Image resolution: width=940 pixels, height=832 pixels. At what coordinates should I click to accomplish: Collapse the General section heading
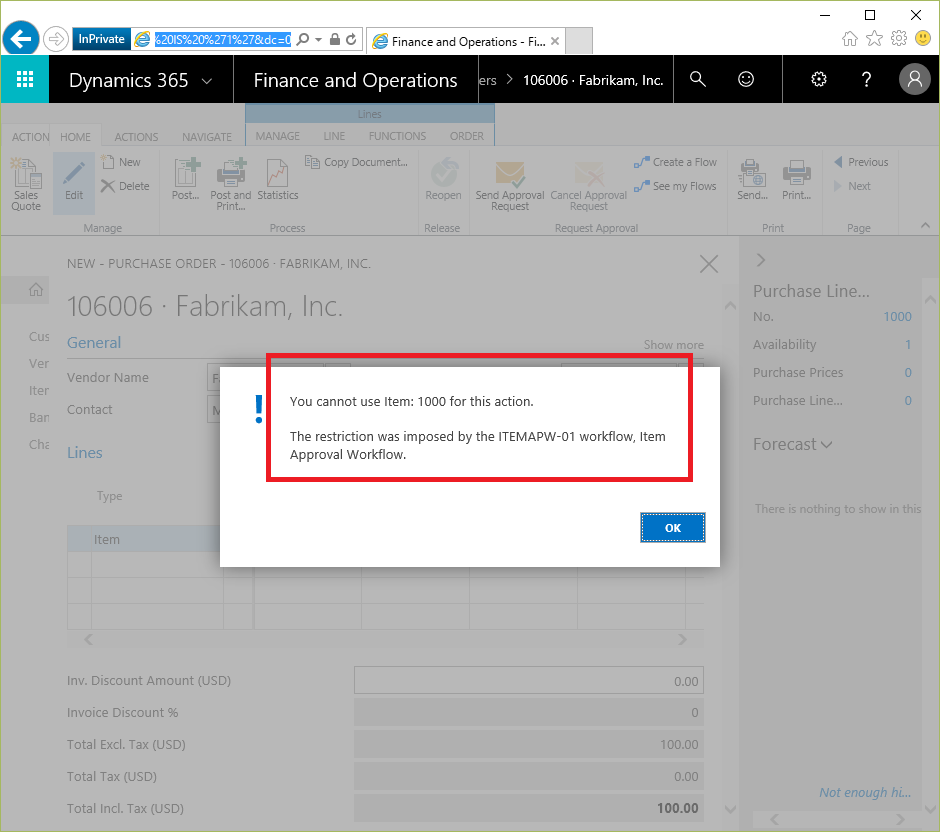[94, 342]
